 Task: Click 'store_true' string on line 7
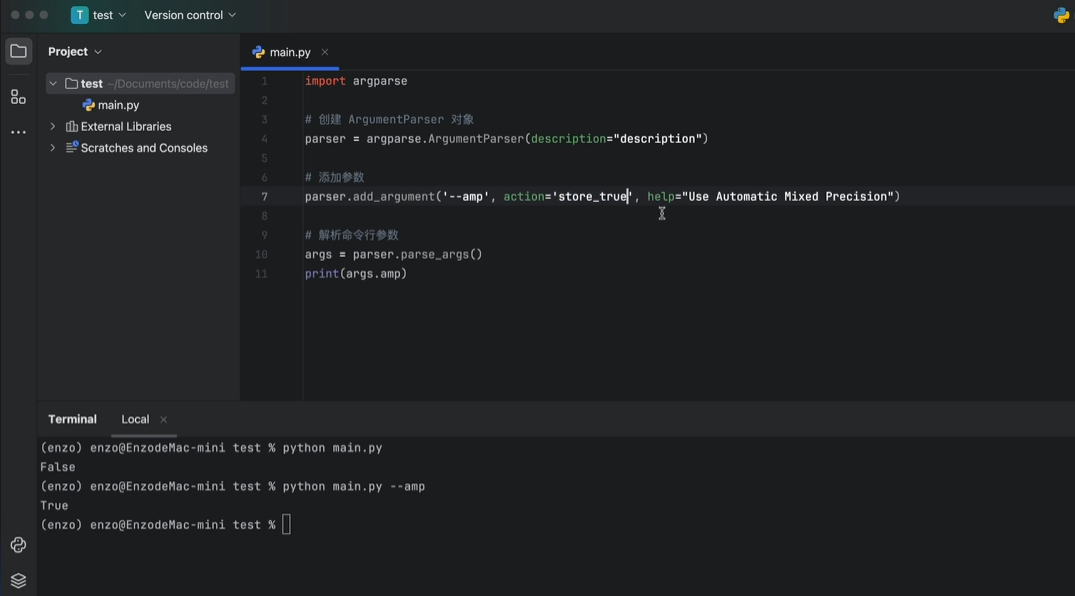click(x=592, y=197)
